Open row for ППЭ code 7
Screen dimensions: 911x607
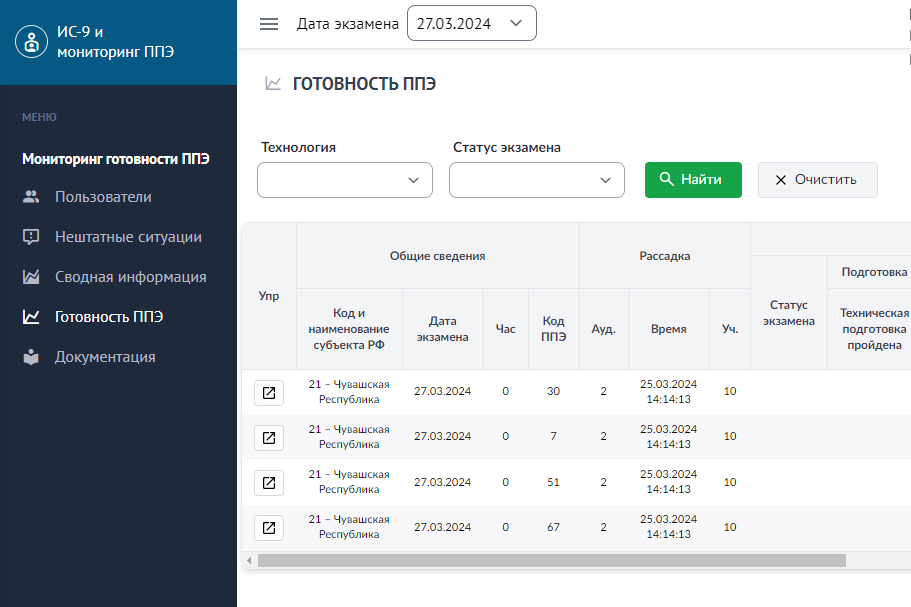pos(269,437)
